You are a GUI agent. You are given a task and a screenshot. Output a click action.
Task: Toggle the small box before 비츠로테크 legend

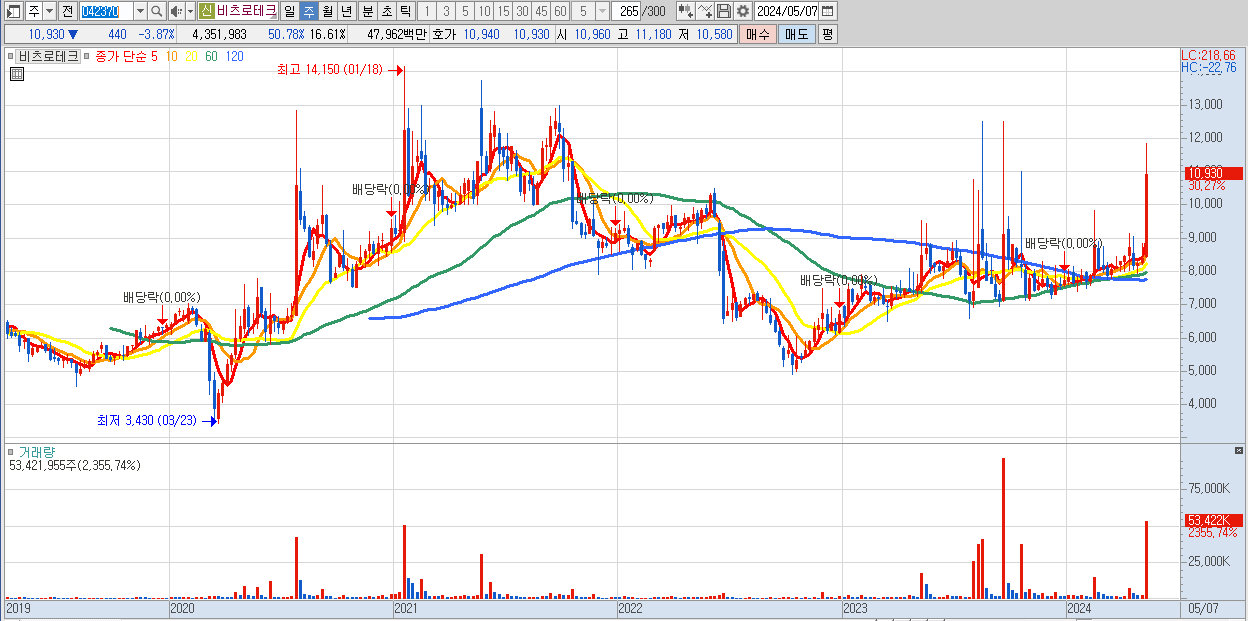click(10, 56)
